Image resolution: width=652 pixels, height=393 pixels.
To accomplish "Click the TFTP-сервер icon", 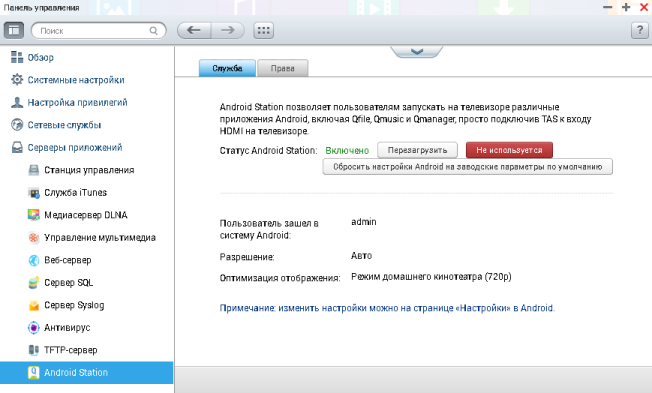I will [34, 350].
